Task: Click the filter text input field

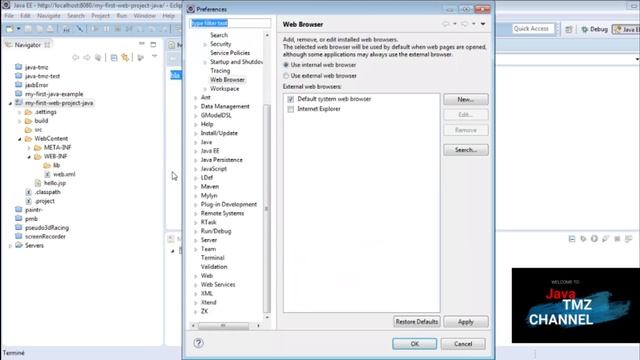Action: (230, 23)
